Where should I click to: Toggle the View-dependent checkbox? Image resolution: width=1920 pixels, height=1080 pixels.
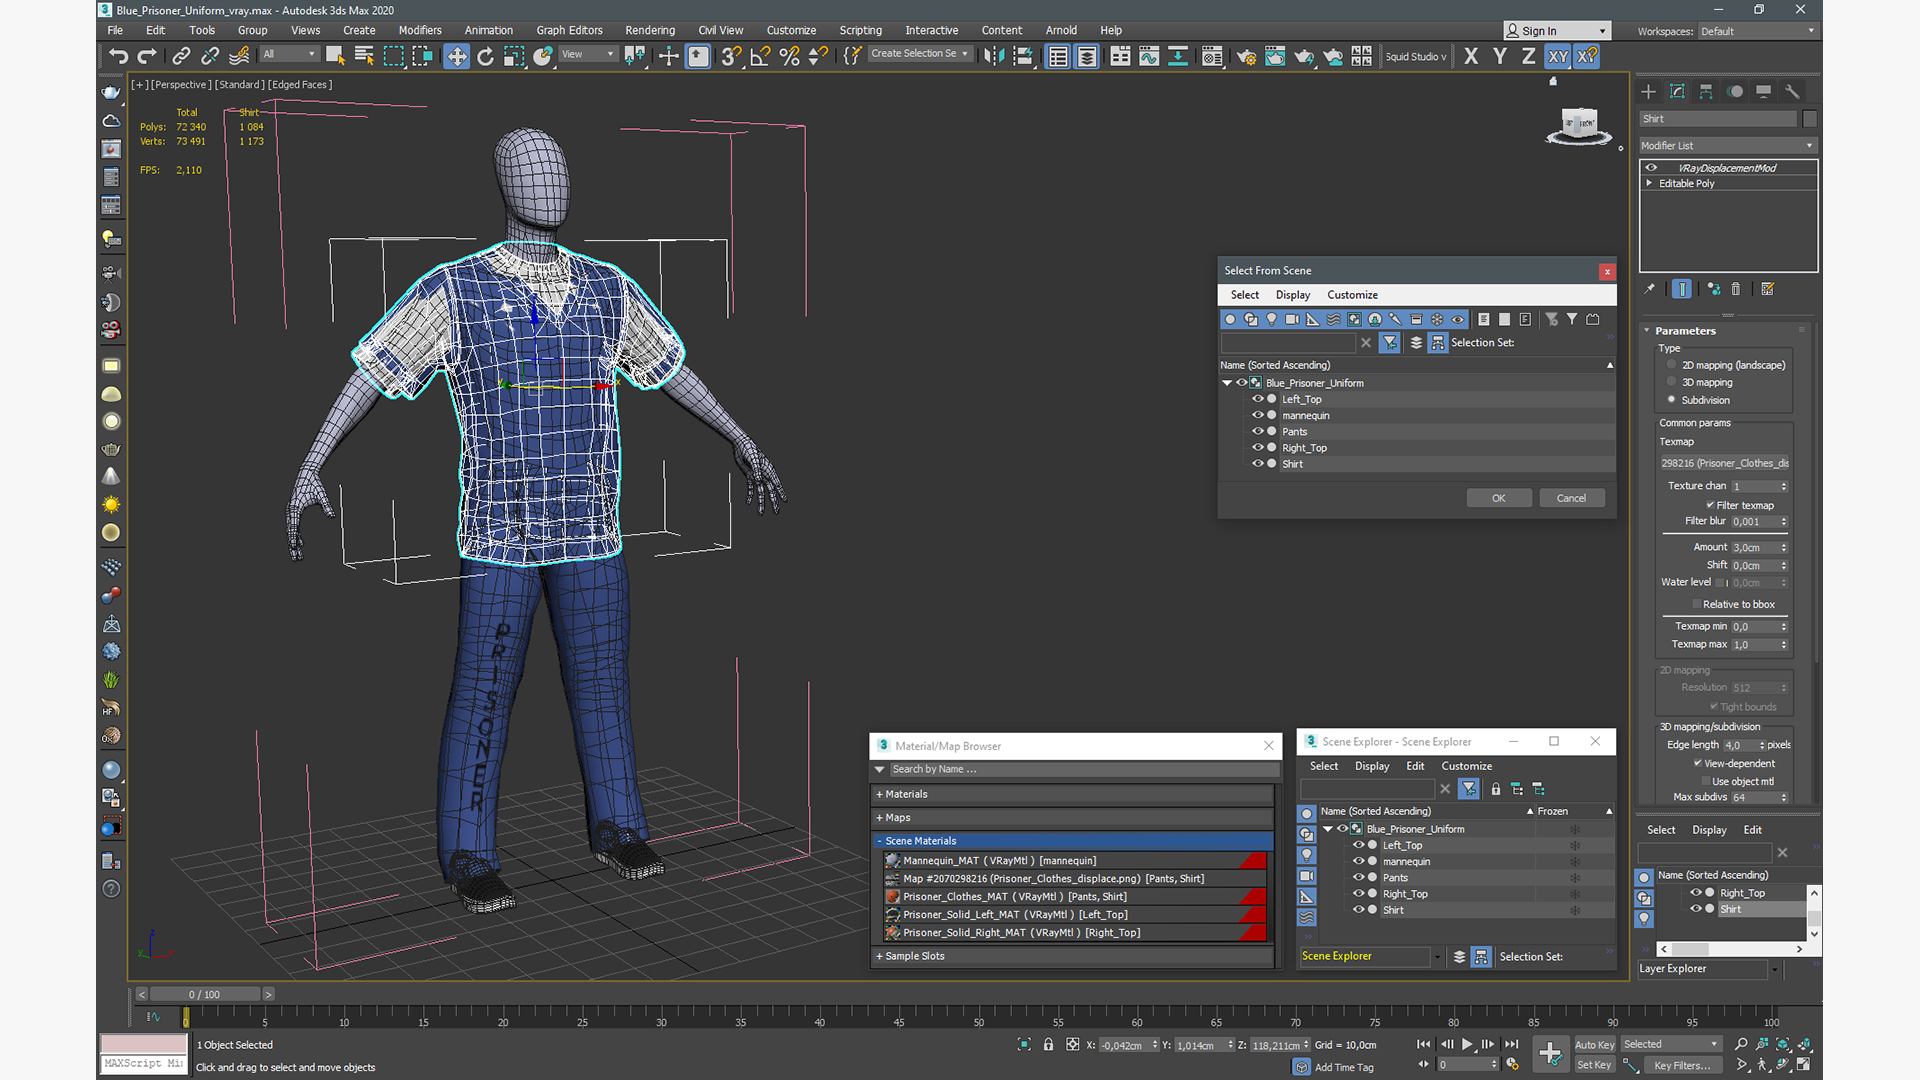[x=1698, y=763]
